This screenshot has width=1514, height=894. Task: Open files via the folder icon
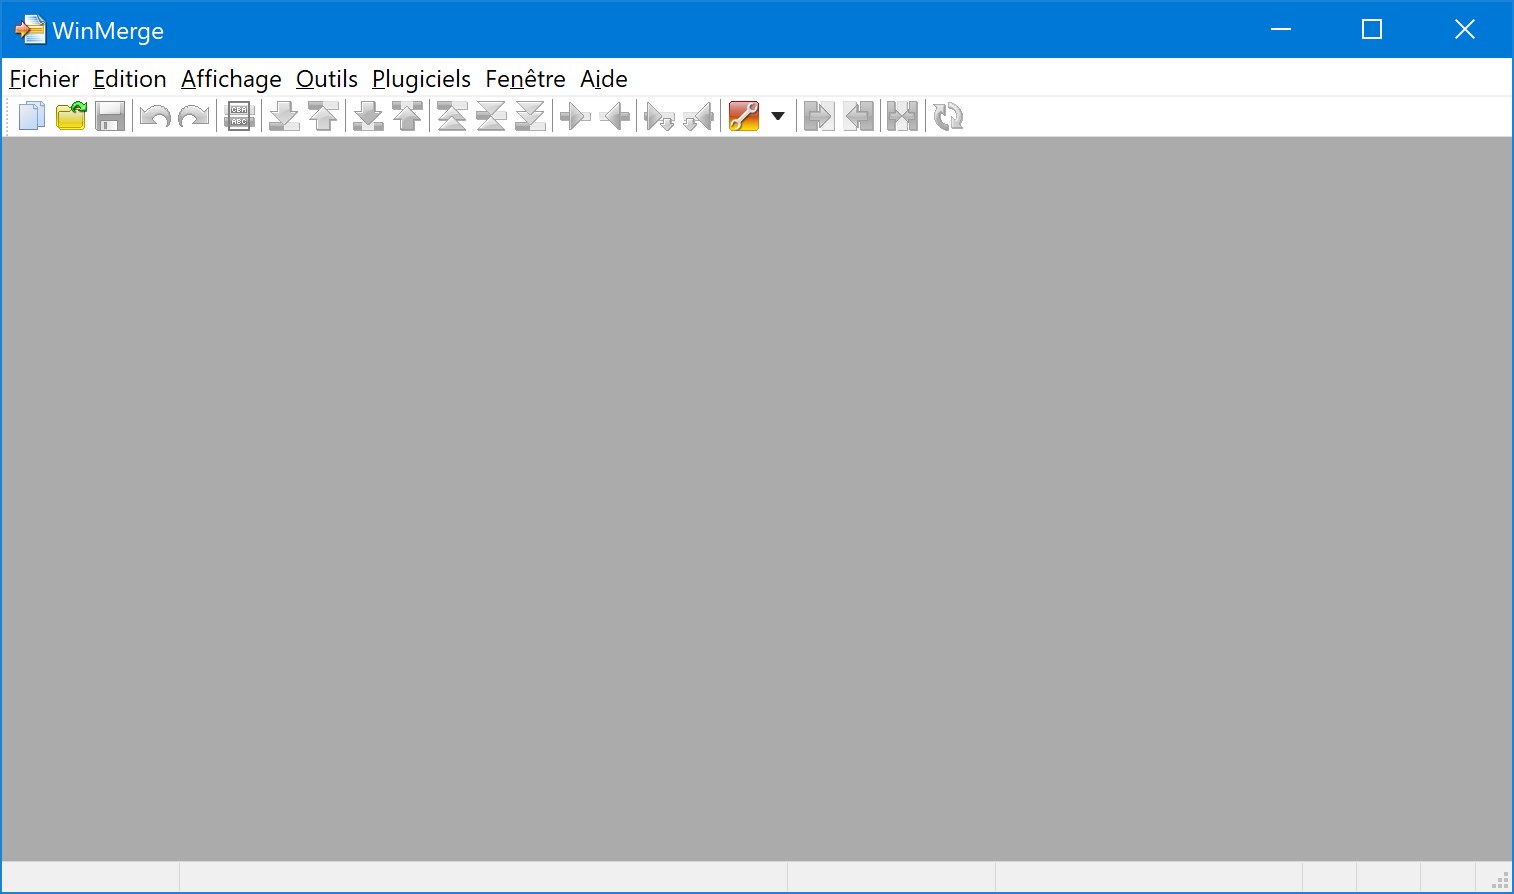71,116
